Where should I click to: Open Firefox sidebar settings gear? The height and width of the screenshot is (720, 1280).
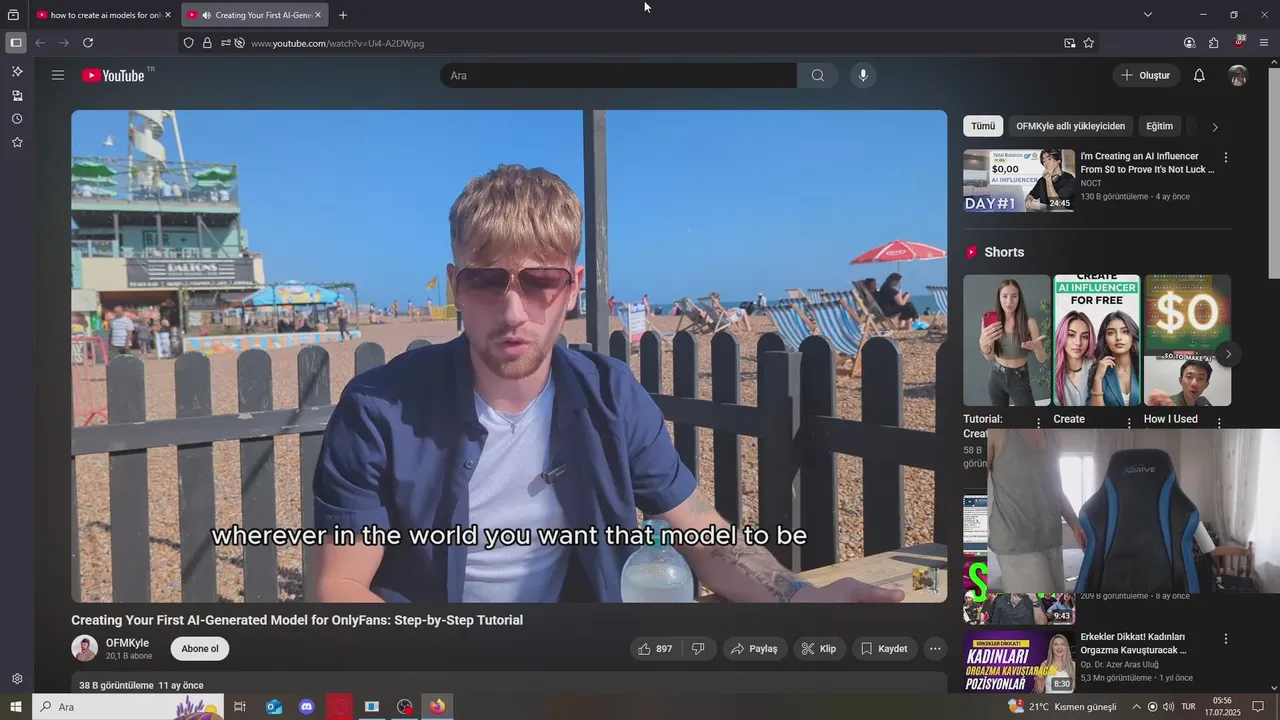click(17, 678)
